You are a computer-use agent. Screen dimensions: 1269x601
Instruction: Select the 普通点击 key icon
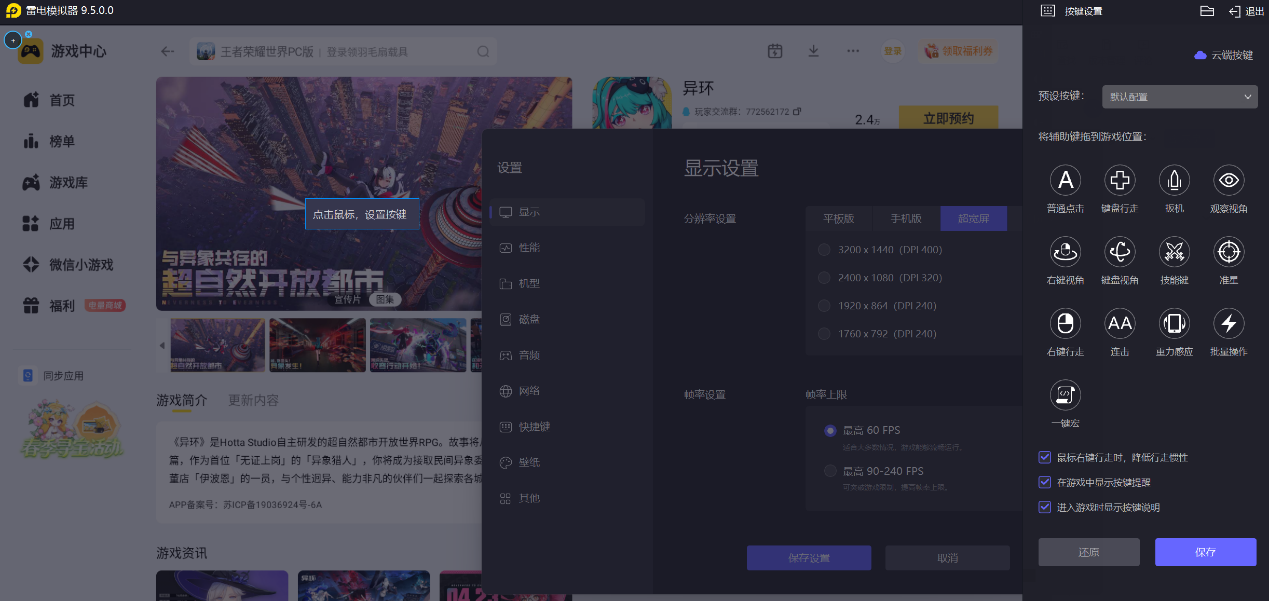(x=1065, y=180)
